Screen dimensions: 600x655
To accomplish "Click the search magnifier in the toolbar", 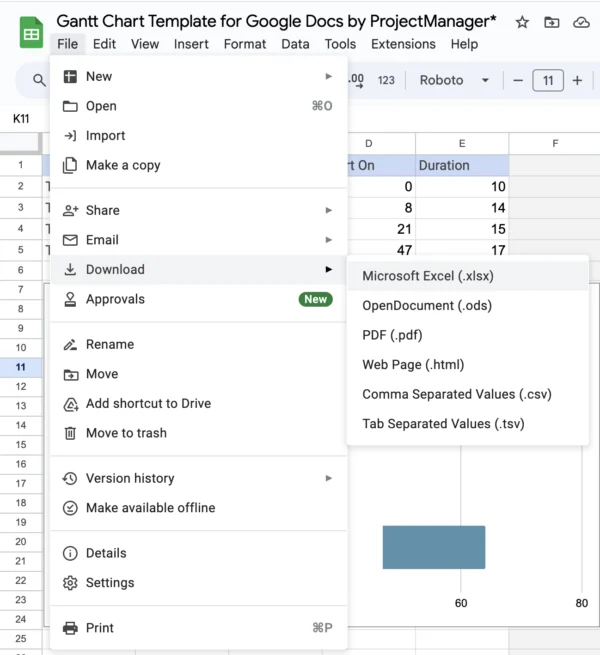I will click(x=39, y=80).
